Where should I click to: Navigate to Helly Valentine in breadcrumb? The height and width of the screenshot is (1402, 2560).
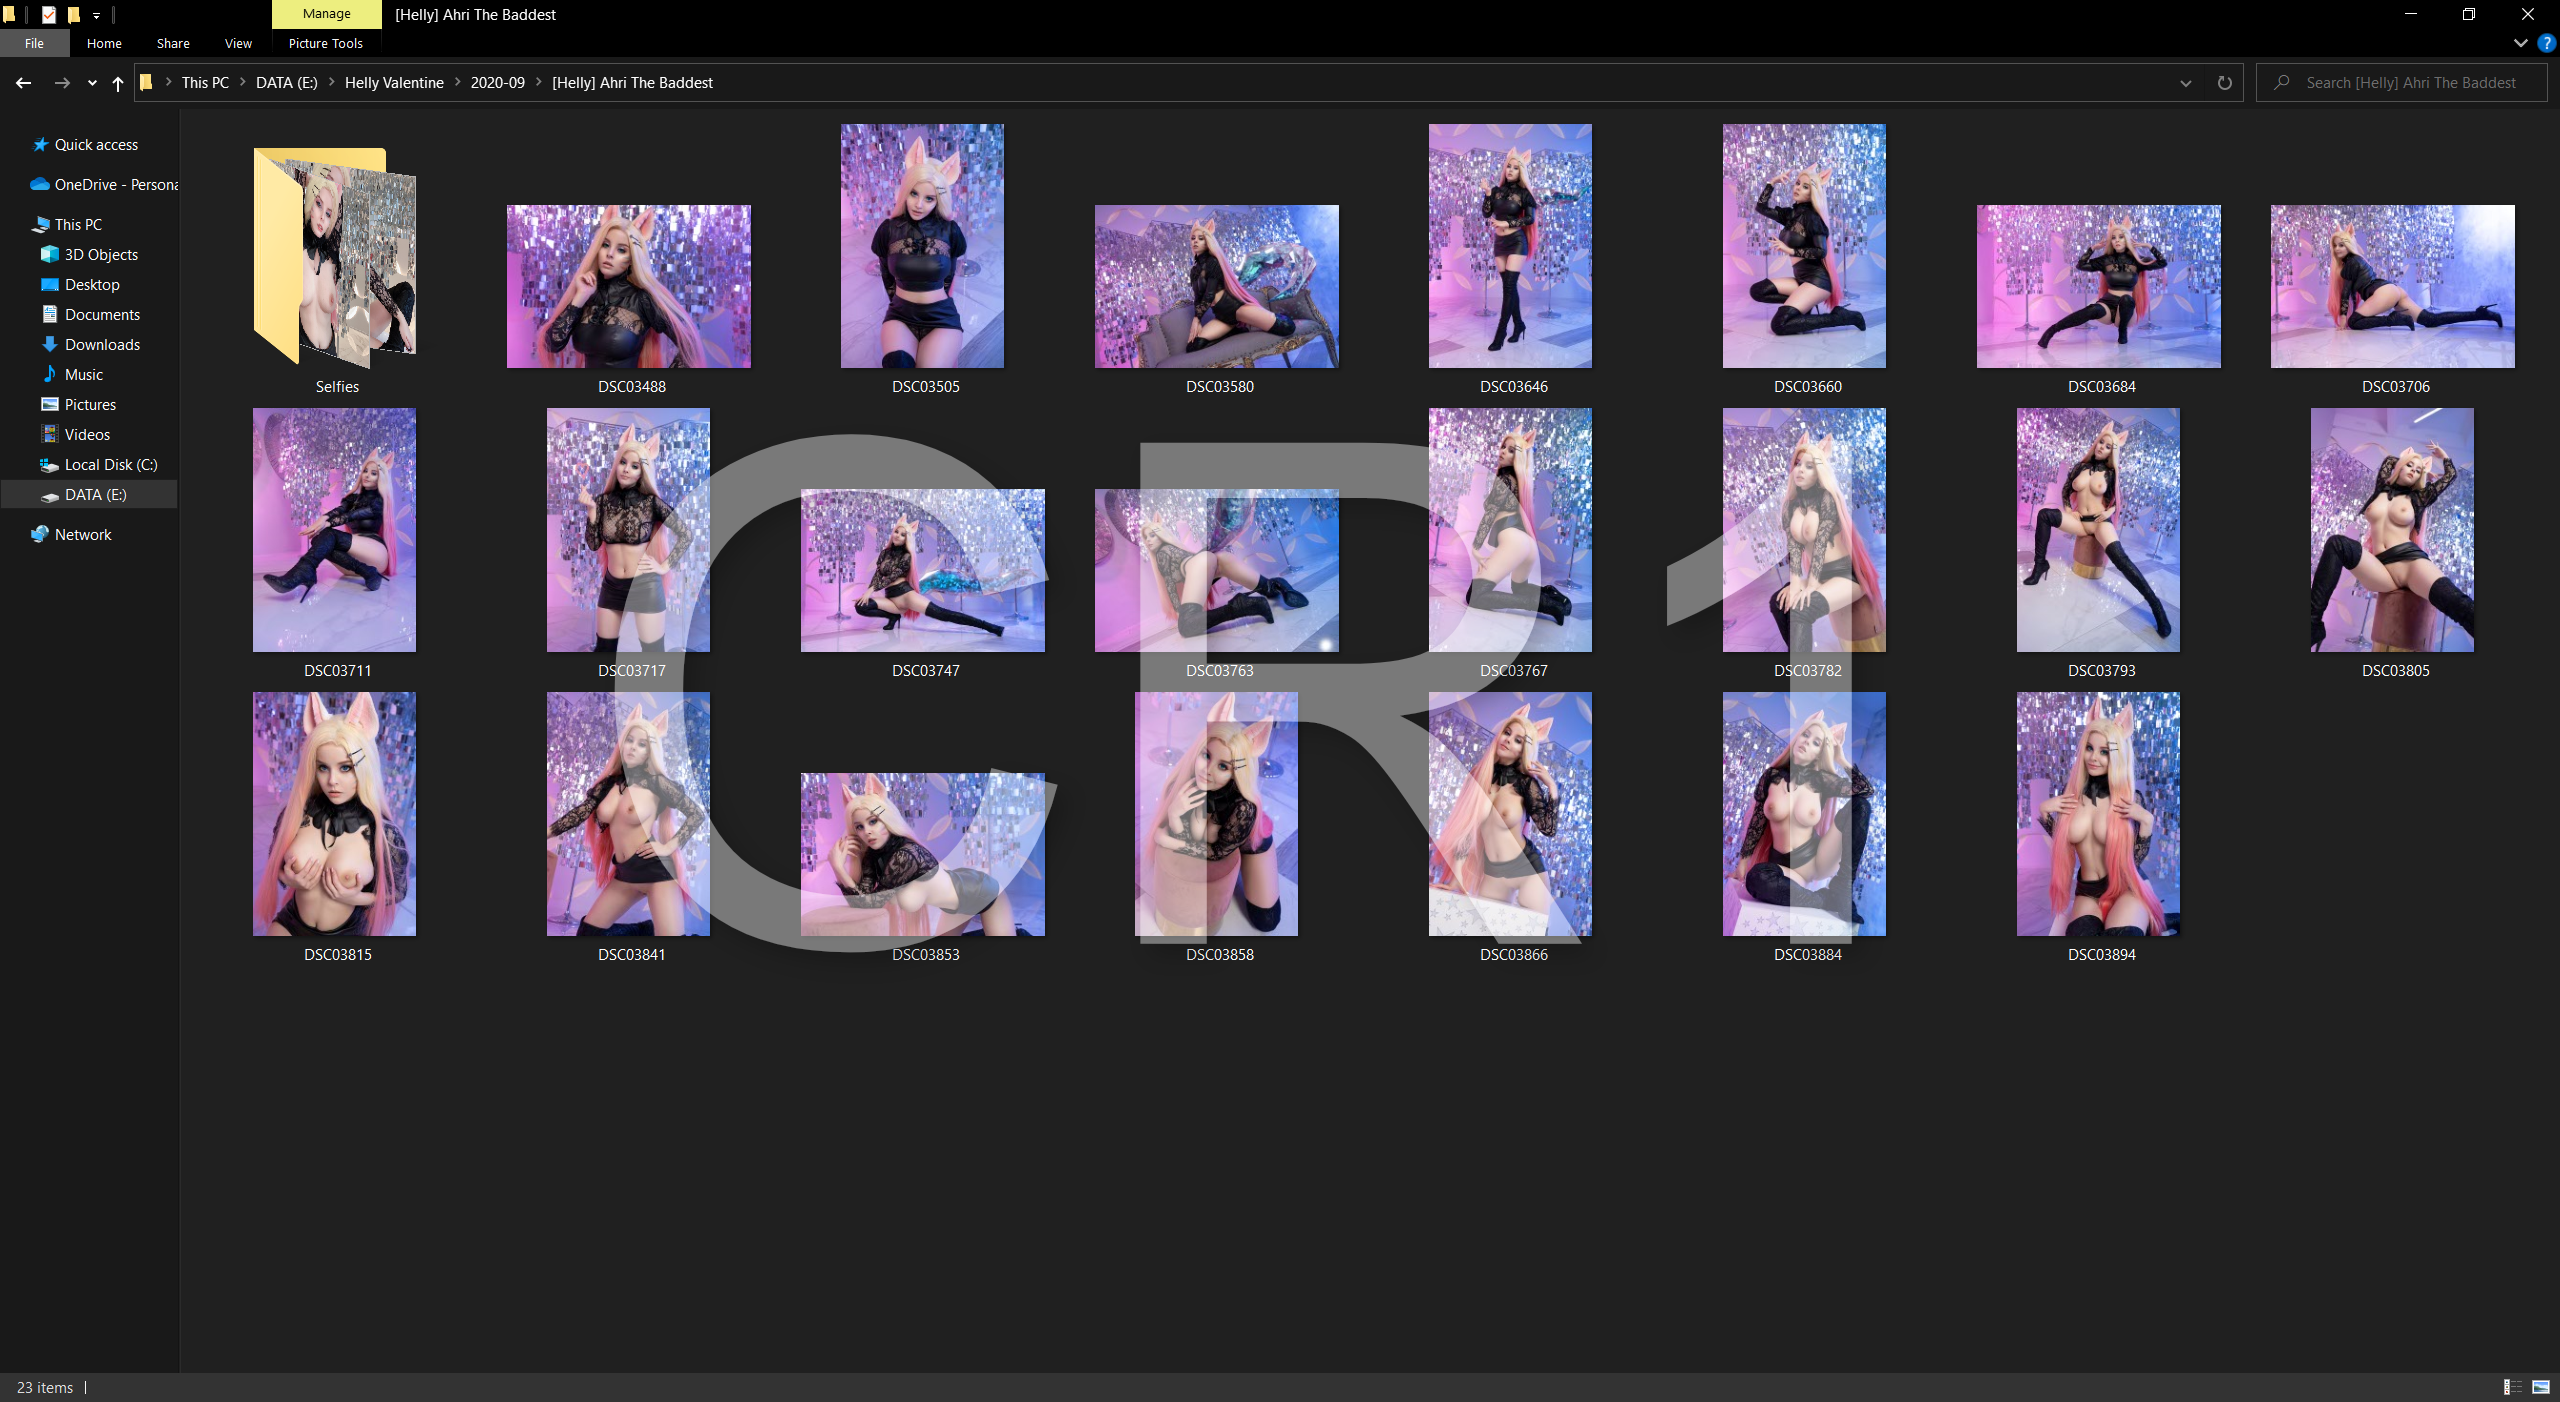(x=393, y=83)
